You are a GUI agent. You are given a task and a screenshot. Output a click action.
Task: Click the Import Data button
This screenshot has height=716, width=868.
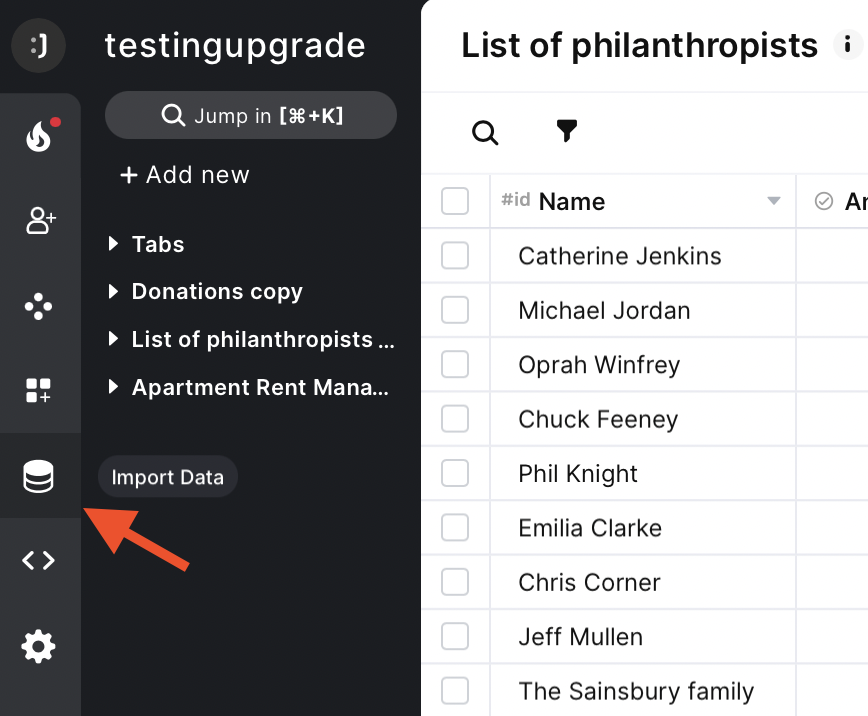tap(167, 477)
